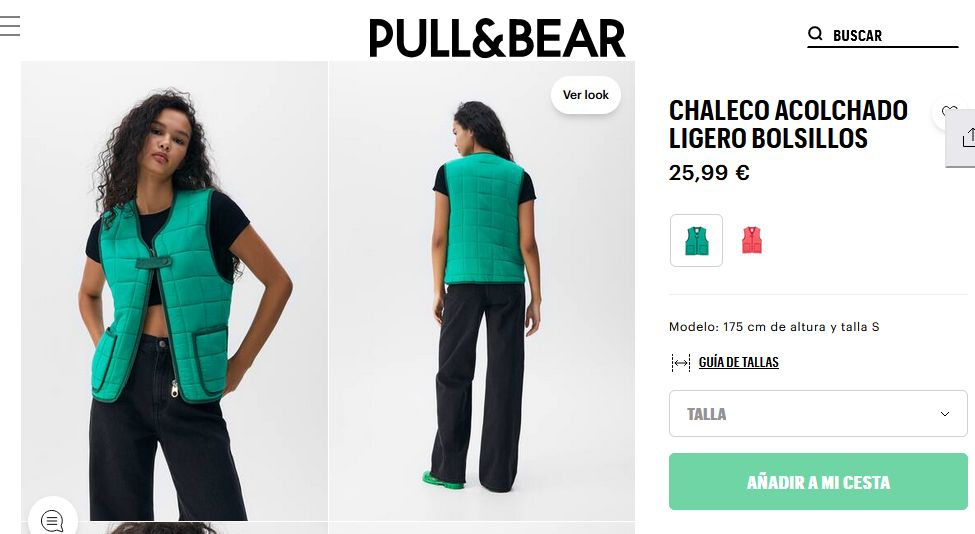Click the model height and size info
975x534 pixels.
tap(774, 327)
